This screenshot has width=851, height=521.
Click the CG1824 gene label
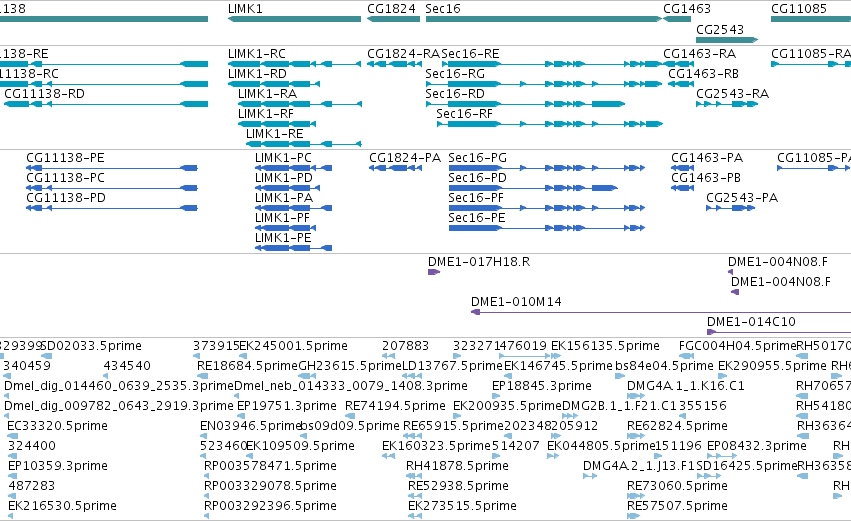pos(391,9)
